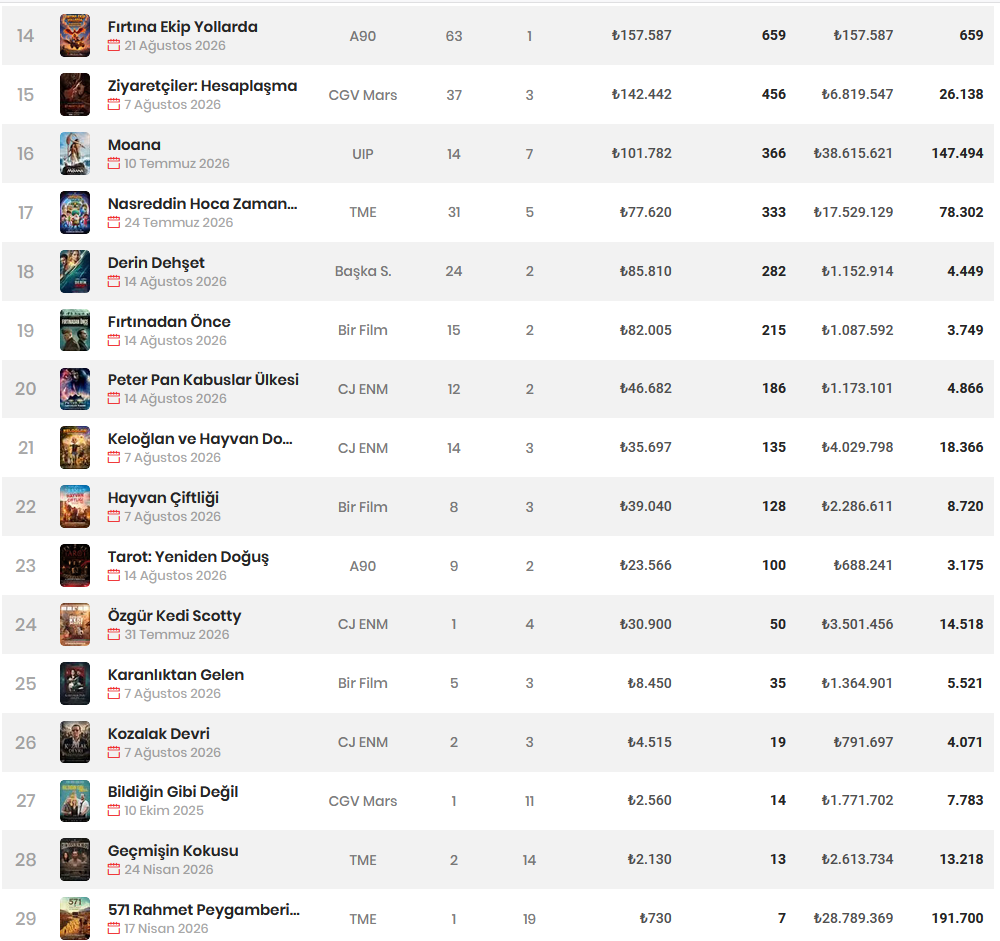Click calendar icon next to 7 Ağustos 2026 under Ziyaretçiler
Screen dimensions: 1000x941
click(x=114, y=105)
